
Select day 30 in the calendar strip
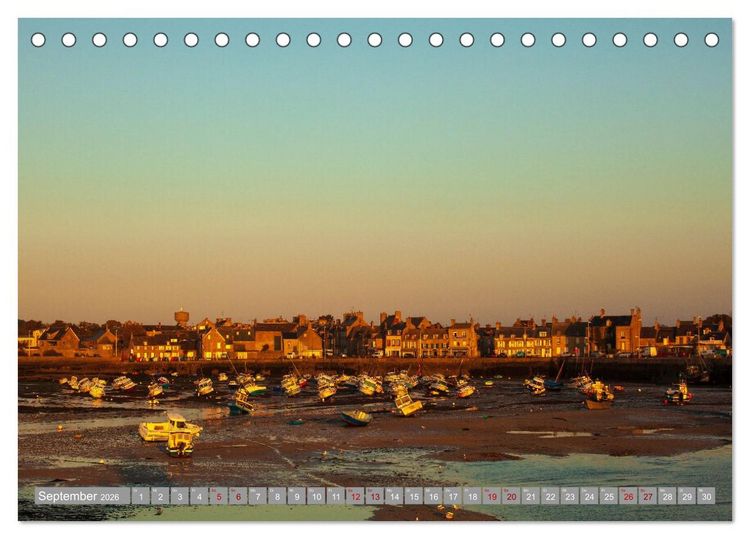pos(706,496)
